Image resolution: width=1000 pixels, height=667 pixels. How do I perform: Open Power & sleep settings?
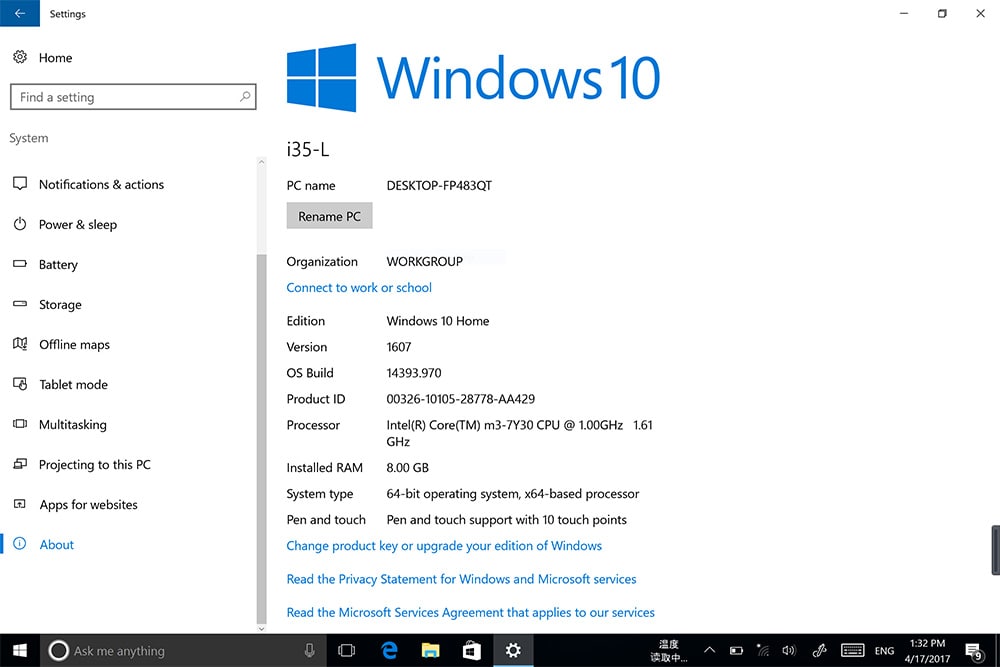(78, 224)
